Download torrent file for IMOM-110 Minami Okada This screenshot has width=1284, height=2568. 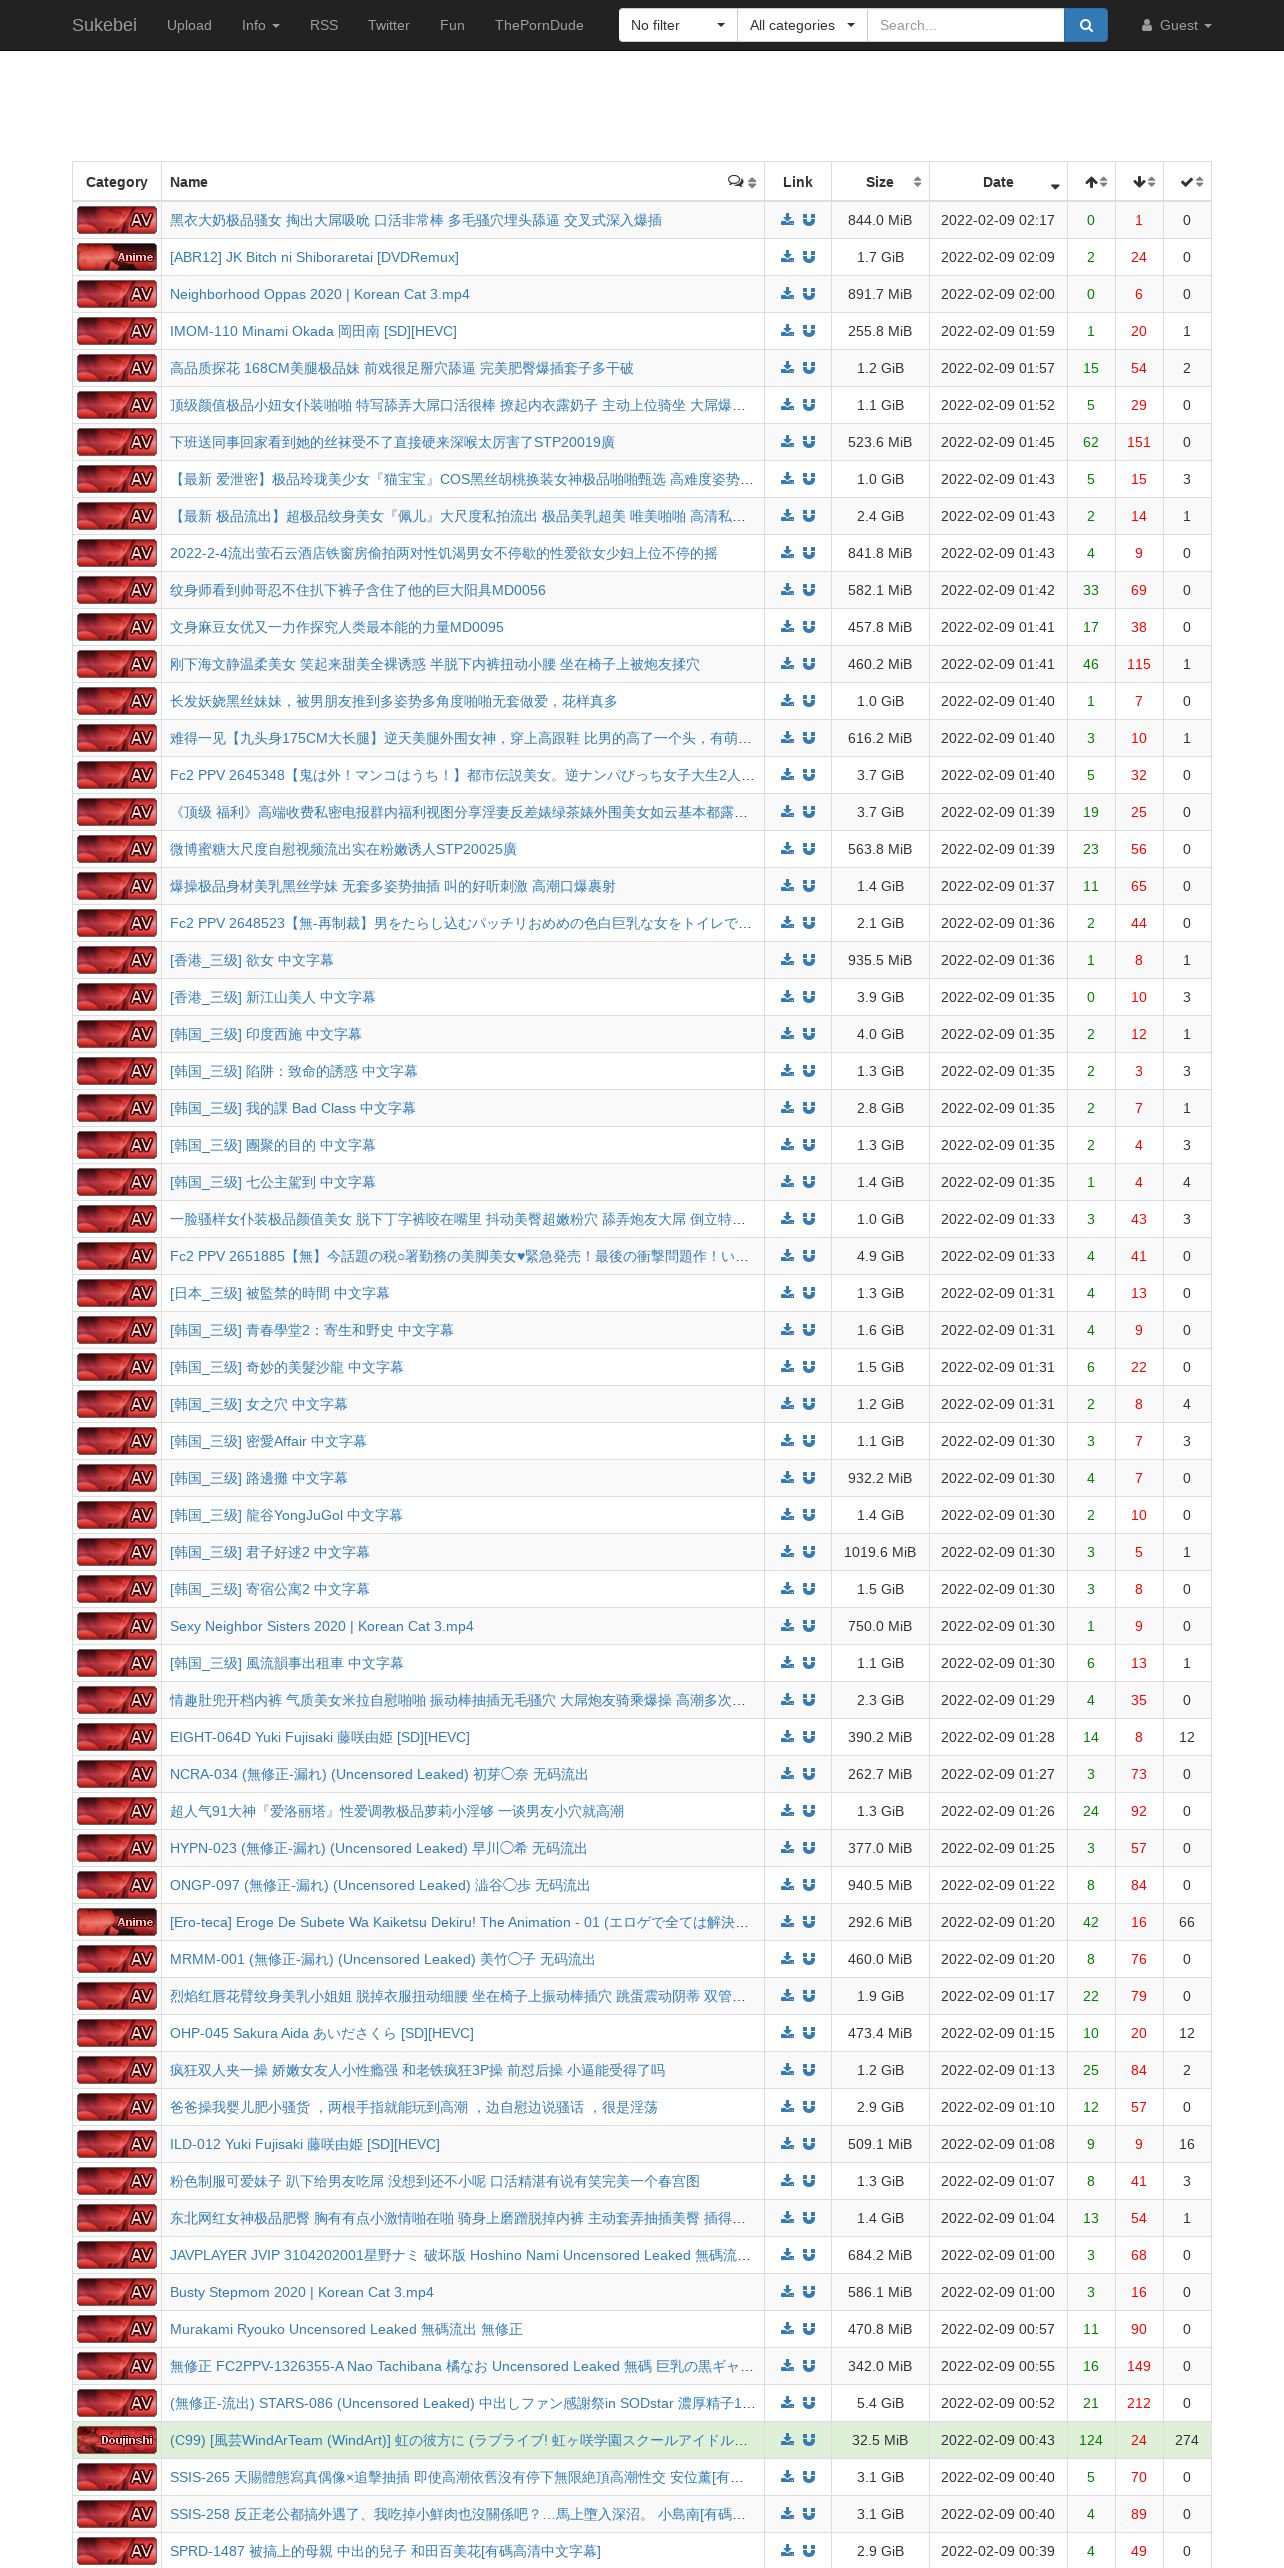coord(788,331)
